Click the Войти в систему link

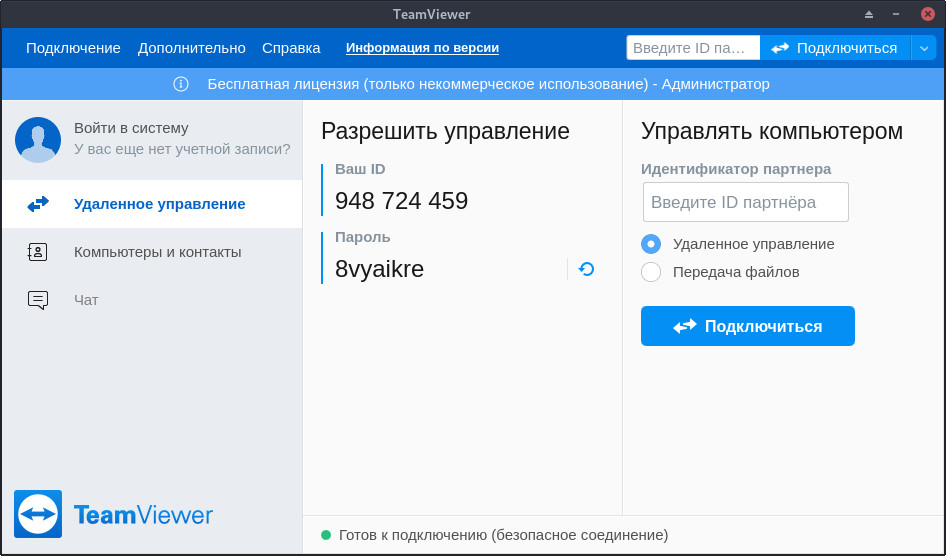[131, 128]
